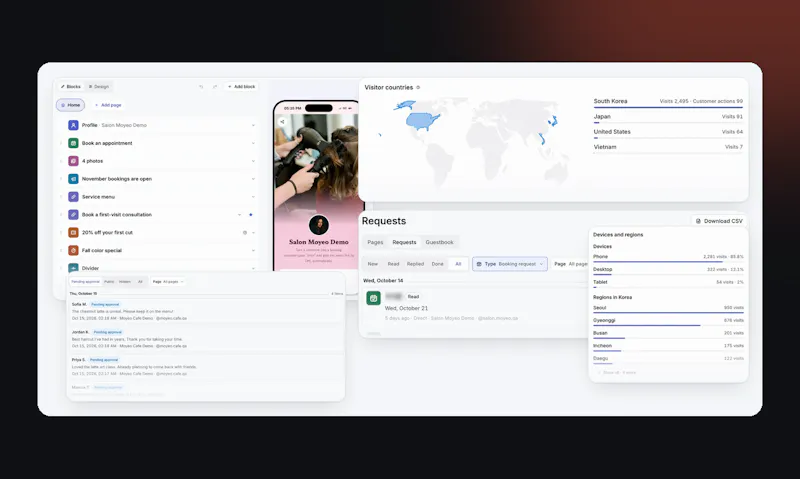Click the Vietnam row in visitor countries
800x479 pixels.
668,147
